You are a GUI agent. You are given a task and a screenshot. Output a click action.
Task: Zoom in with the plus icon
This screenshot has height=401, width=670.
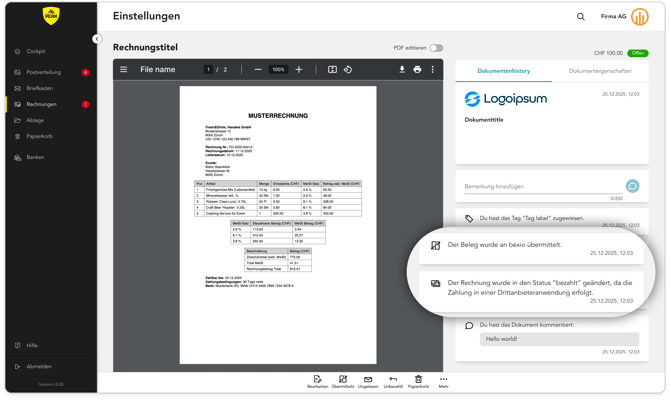click(x=298, y=70)
